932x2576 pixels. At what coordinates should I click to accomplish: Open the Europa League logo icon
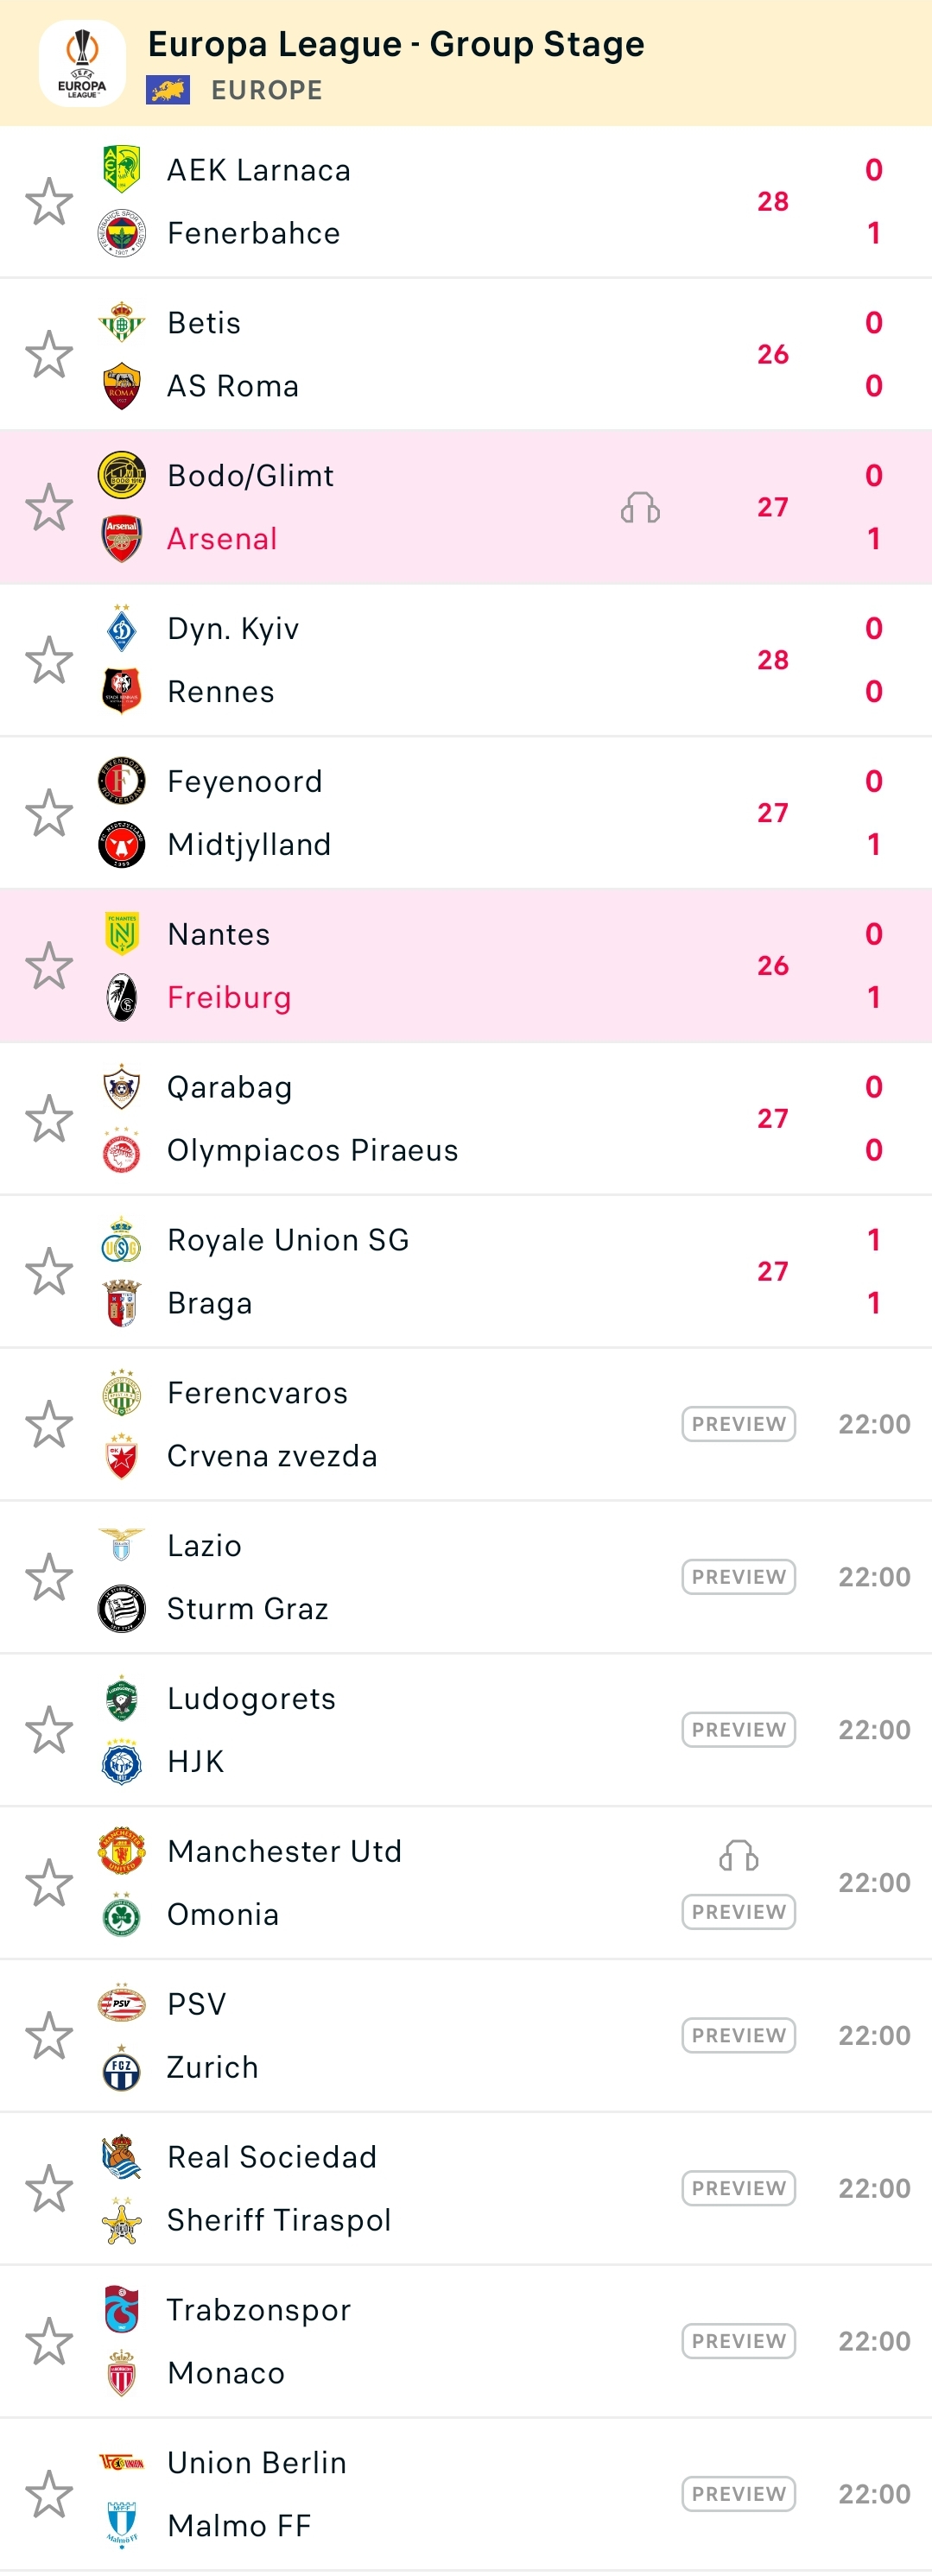tap(82, 63)
